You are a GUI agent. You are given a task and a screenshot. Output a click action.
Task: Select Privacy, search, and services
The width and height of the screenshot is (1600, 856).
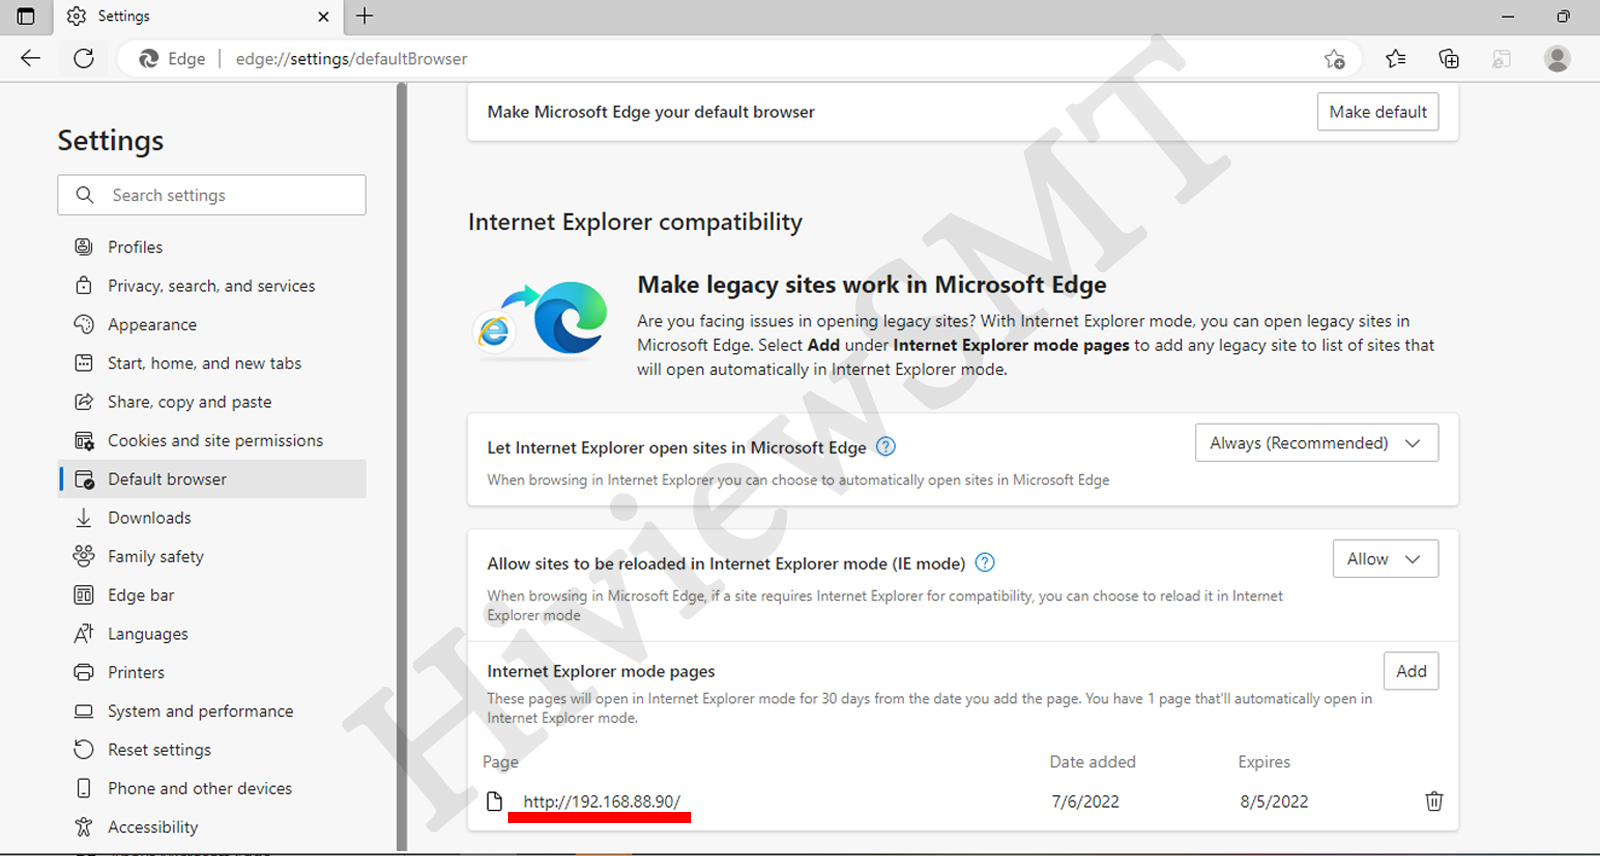211,286
